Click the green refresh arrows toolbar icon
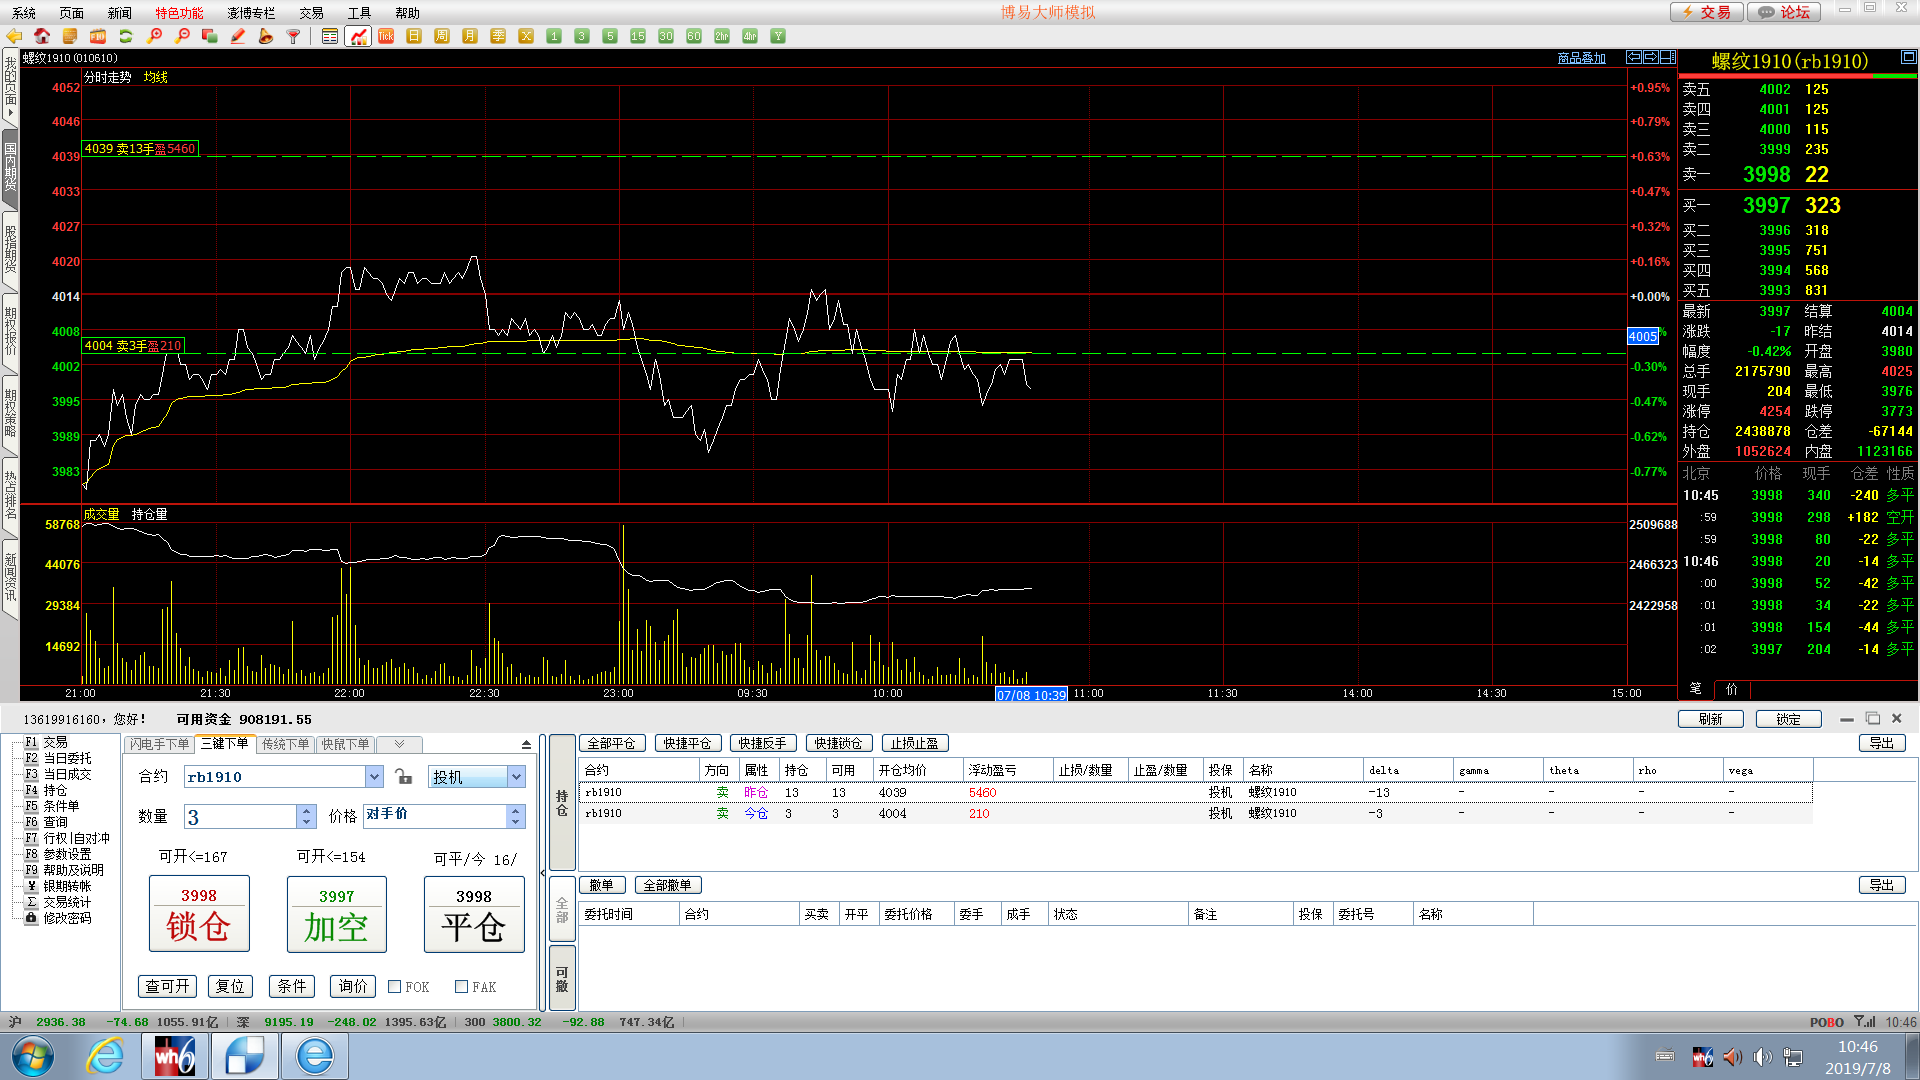The width and height of the screenshot is (1920, 1080). [x=126, y=36]
